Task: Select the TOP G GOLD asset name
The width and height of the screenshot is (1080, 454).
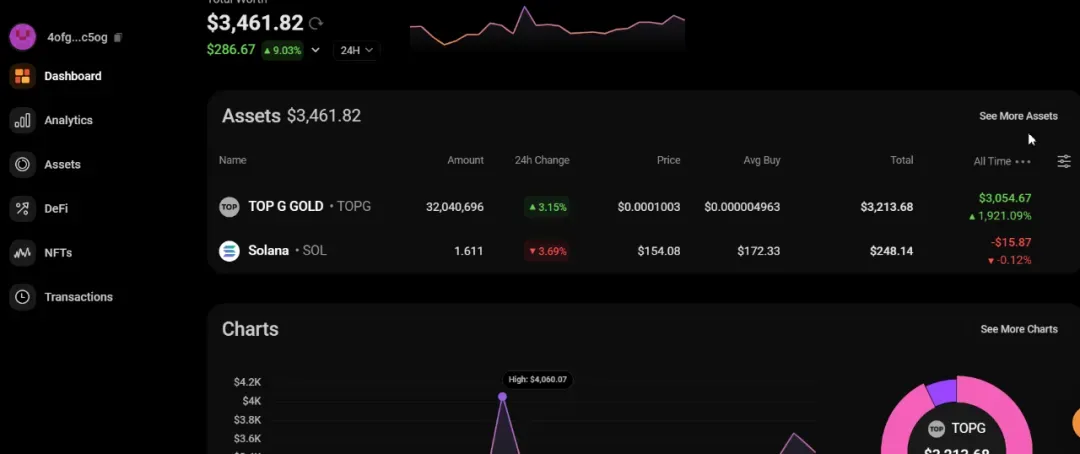Action: [286, 206]
